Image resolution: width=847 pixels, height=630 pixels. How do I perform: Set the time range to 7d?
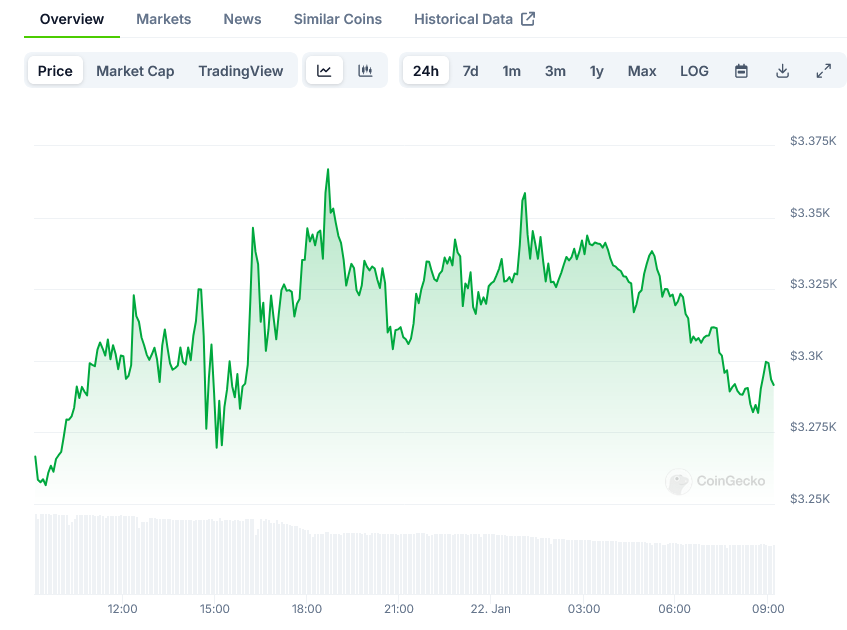470,71
